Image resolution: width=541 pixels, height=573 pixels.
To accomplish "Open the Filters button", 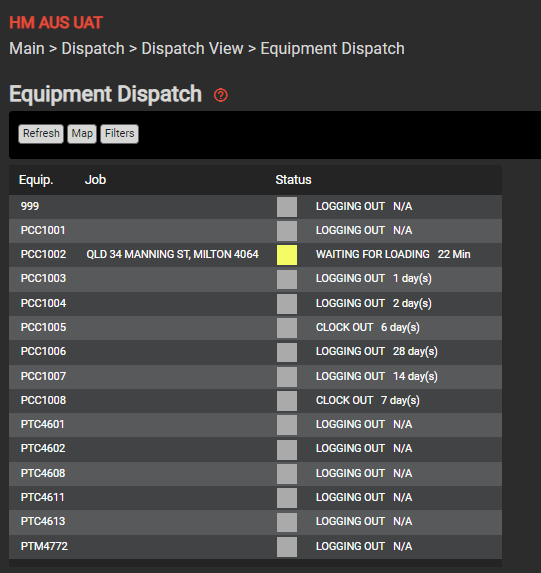I will (120, 134).
